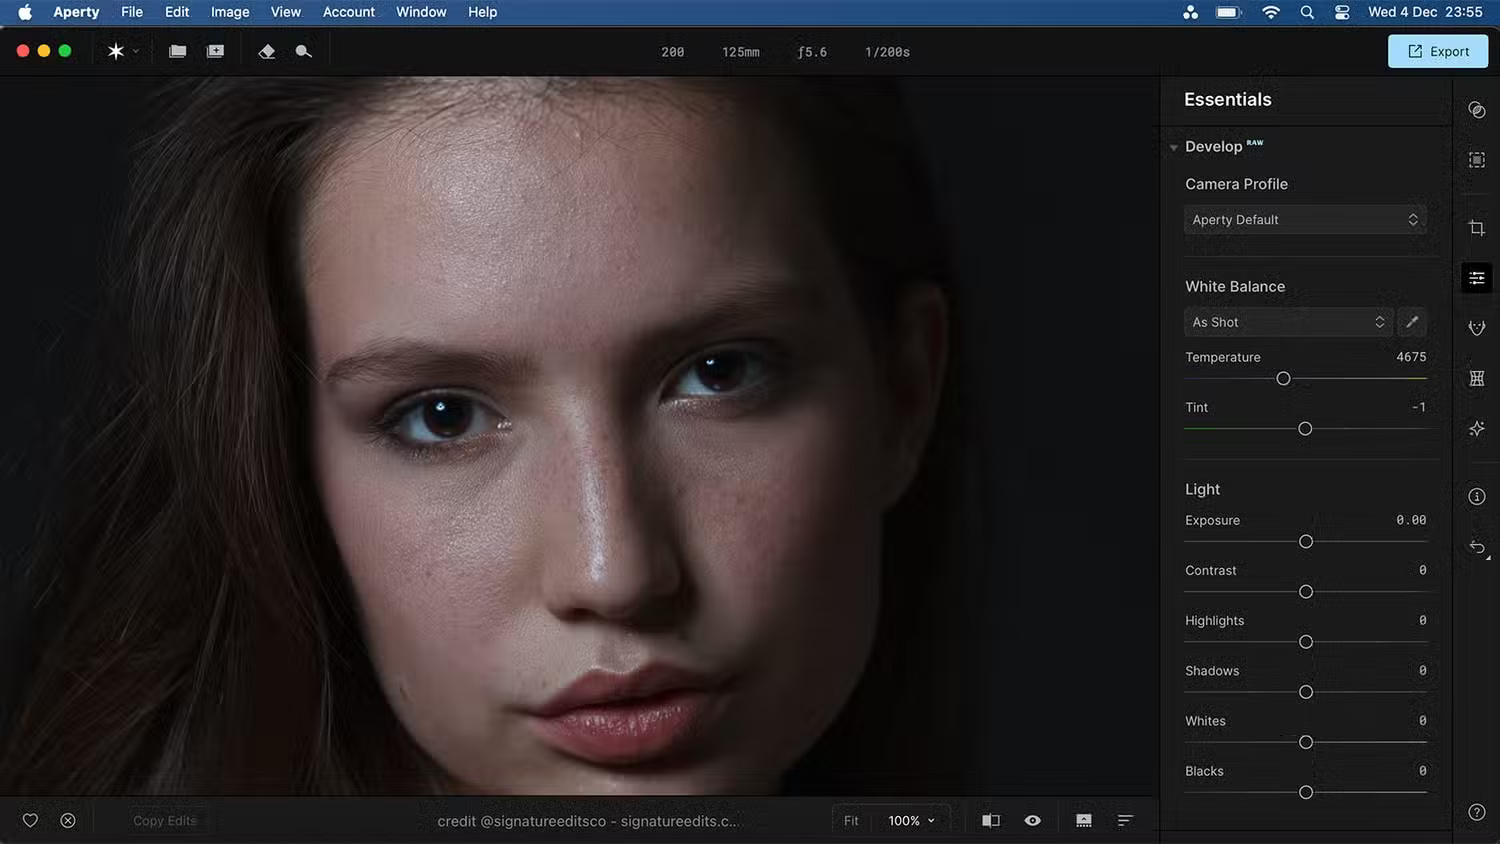Open the As Shot white balance dropdown
1500x844 pixels.
[1288, 322]
